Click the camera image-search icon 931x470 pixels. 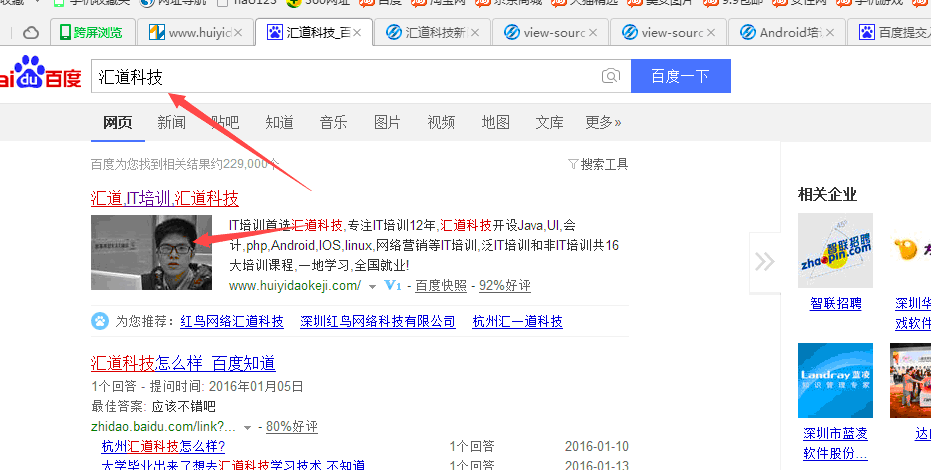610,76
